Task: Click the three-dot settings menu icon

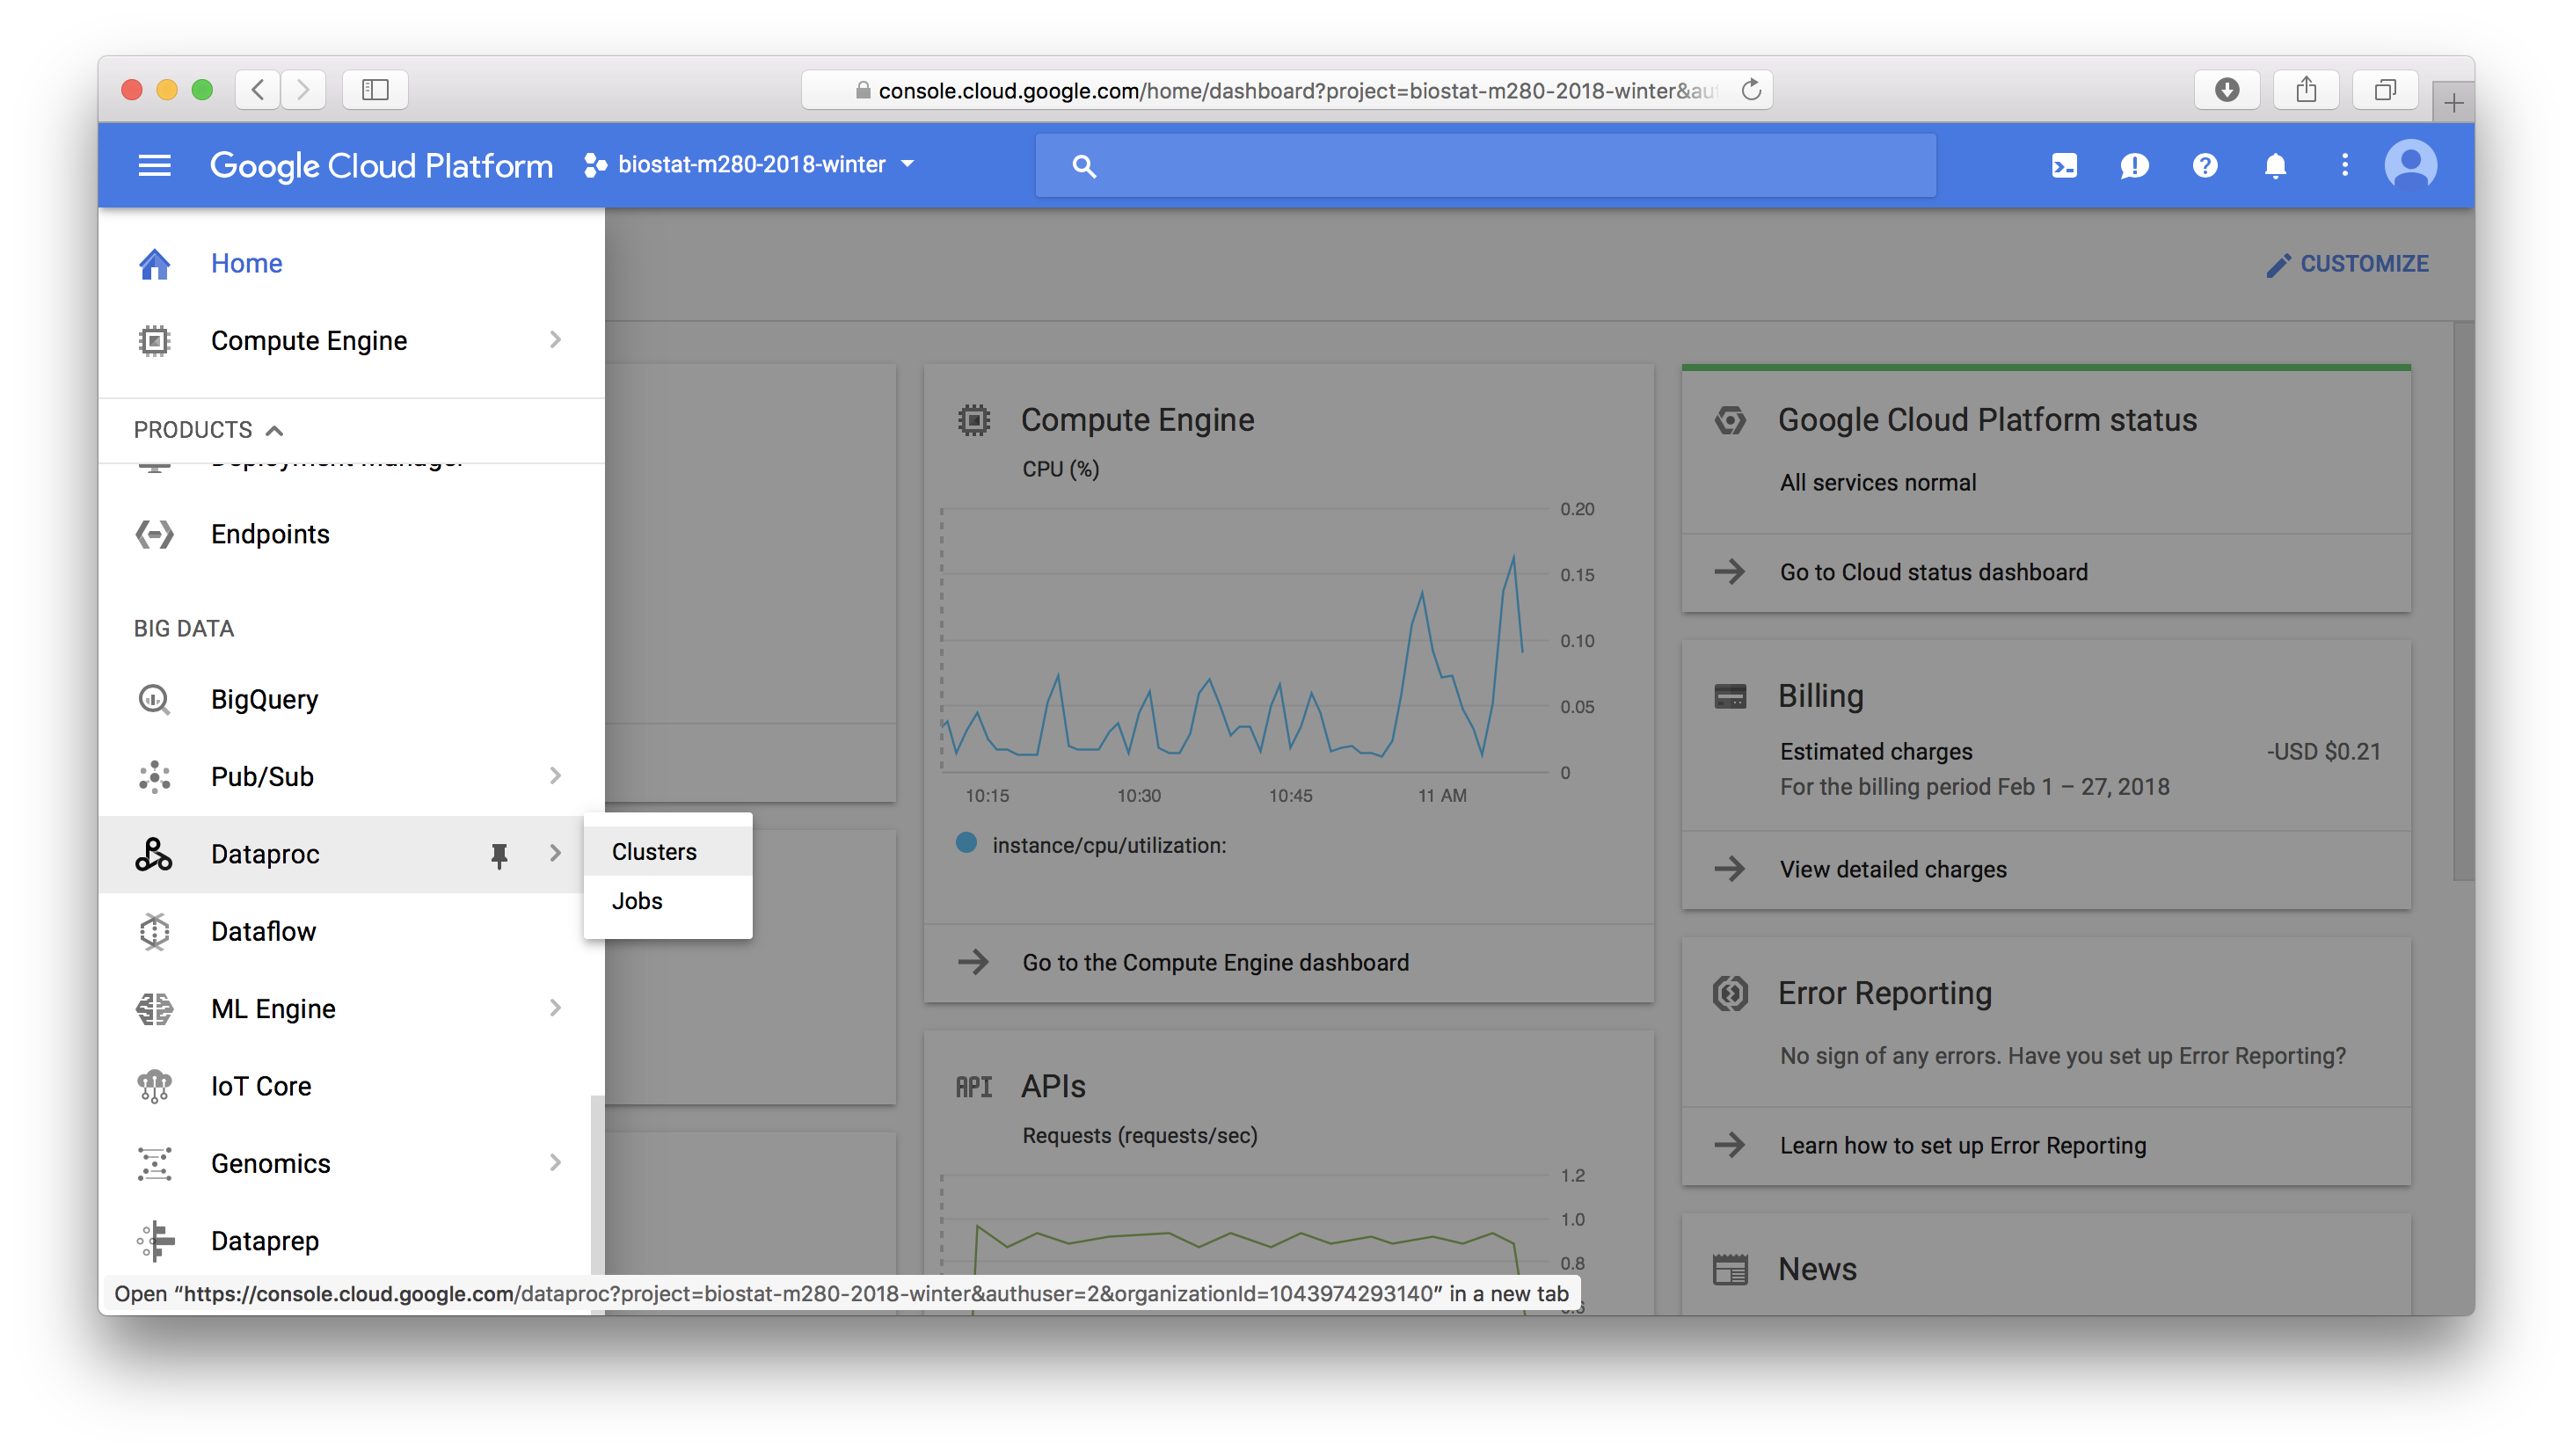Action: 2344,165
